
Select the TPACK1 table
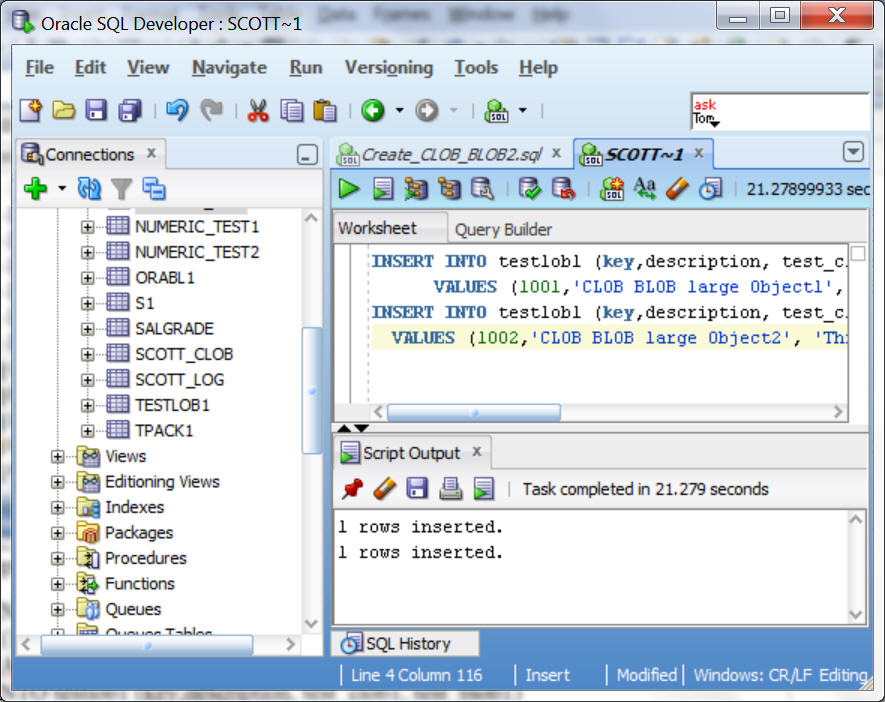pos(164,431)
